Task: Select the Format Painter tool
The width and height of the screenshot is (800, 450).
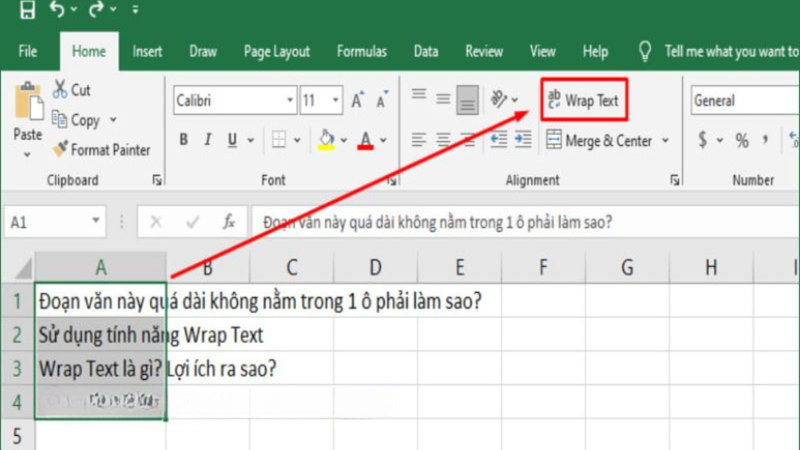Action: pyautogui.click(x=101, y=149)
